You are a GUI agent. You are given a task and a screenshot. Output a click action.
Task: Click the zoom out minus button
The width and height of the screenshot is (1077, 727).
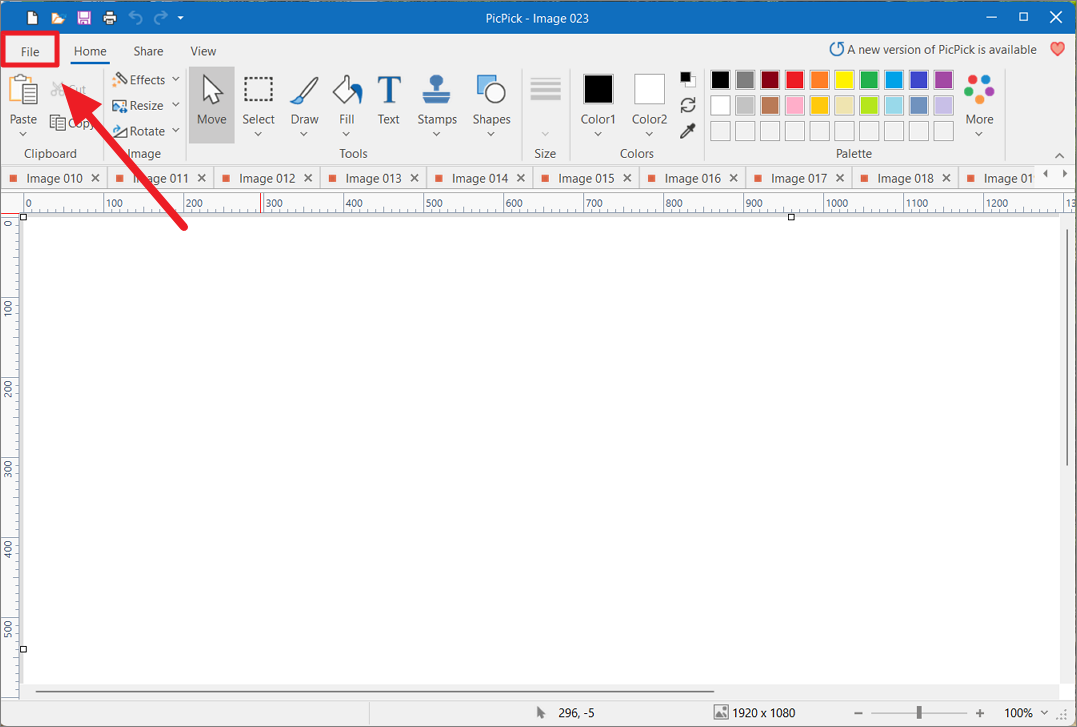tap(858, 713)
